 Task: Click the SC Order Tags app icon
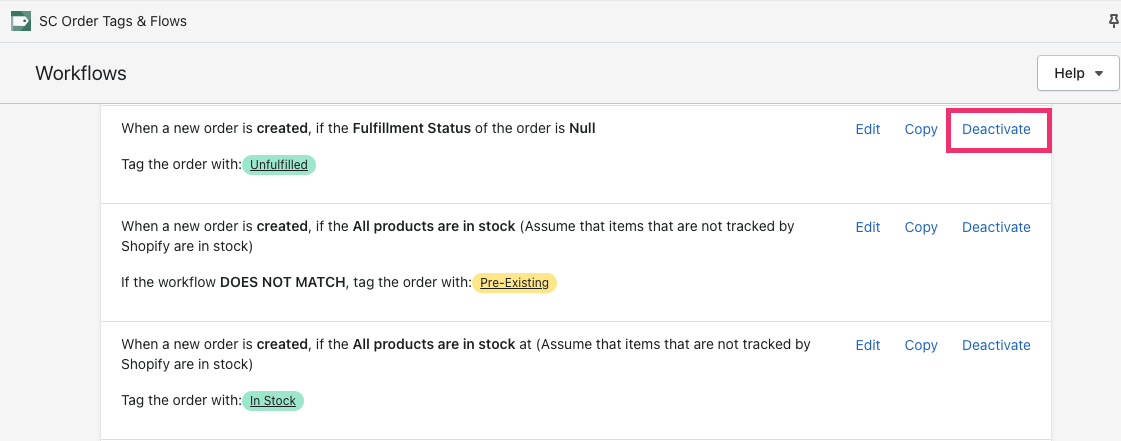21,21
